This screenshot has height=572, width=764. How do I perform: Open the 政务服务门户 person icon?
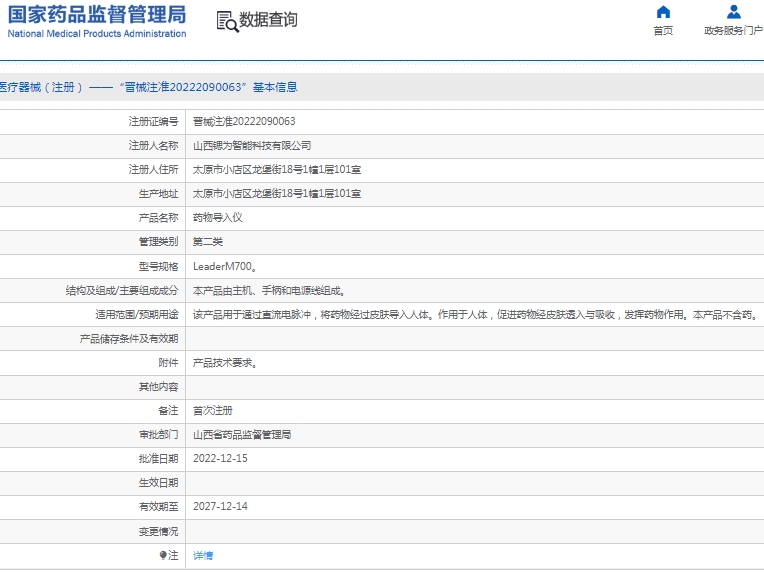(733, 11)
